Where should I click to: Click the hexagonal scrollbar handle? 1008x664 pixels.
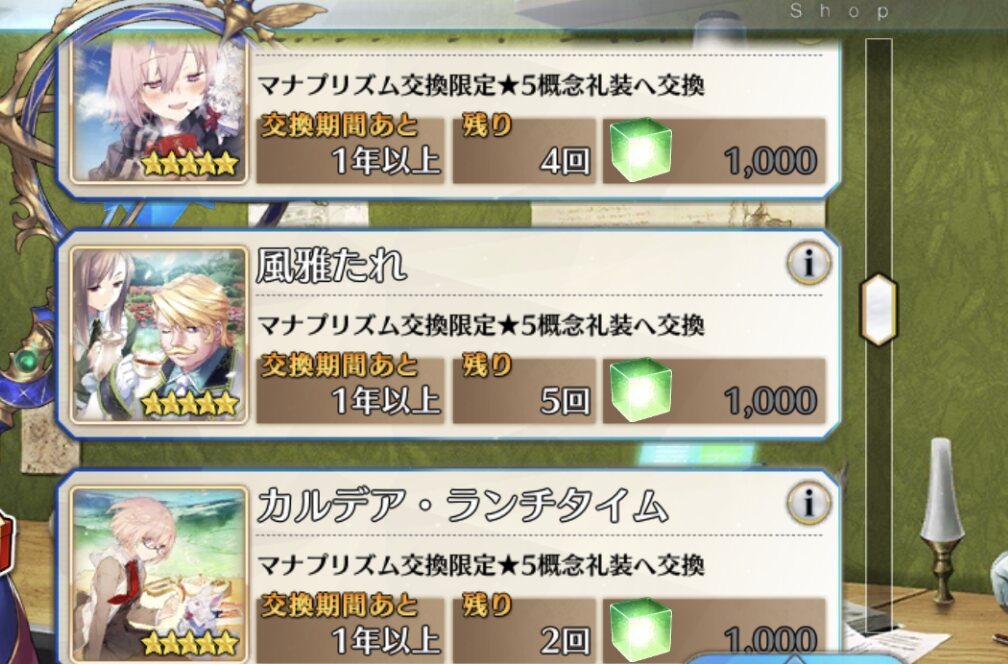(879, 310)
